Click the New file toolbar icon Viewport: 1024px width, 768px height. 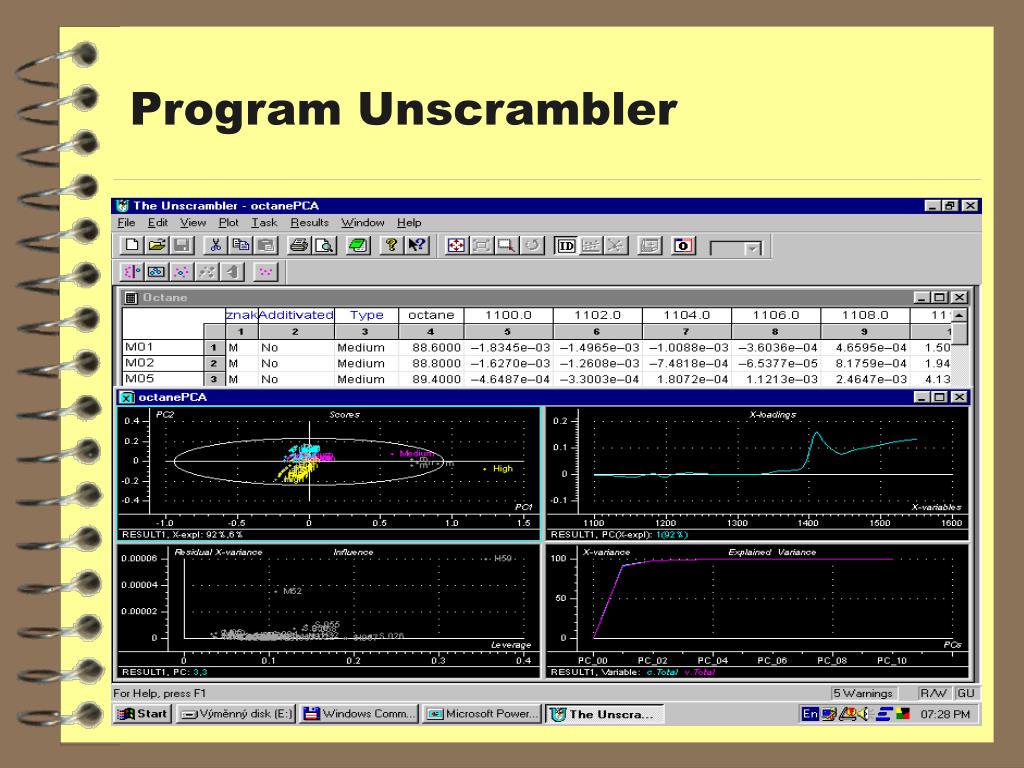coord(132,246)
